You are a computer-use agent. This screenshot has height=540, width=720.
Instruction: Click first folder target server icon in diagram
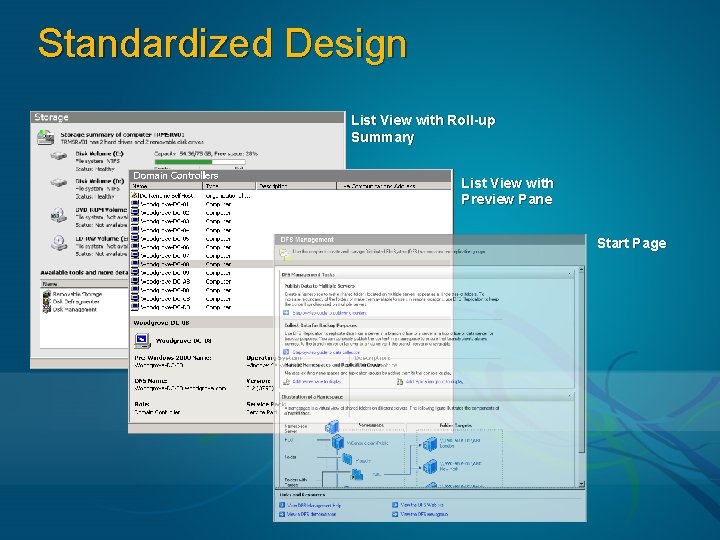click(x=430, y=444)
